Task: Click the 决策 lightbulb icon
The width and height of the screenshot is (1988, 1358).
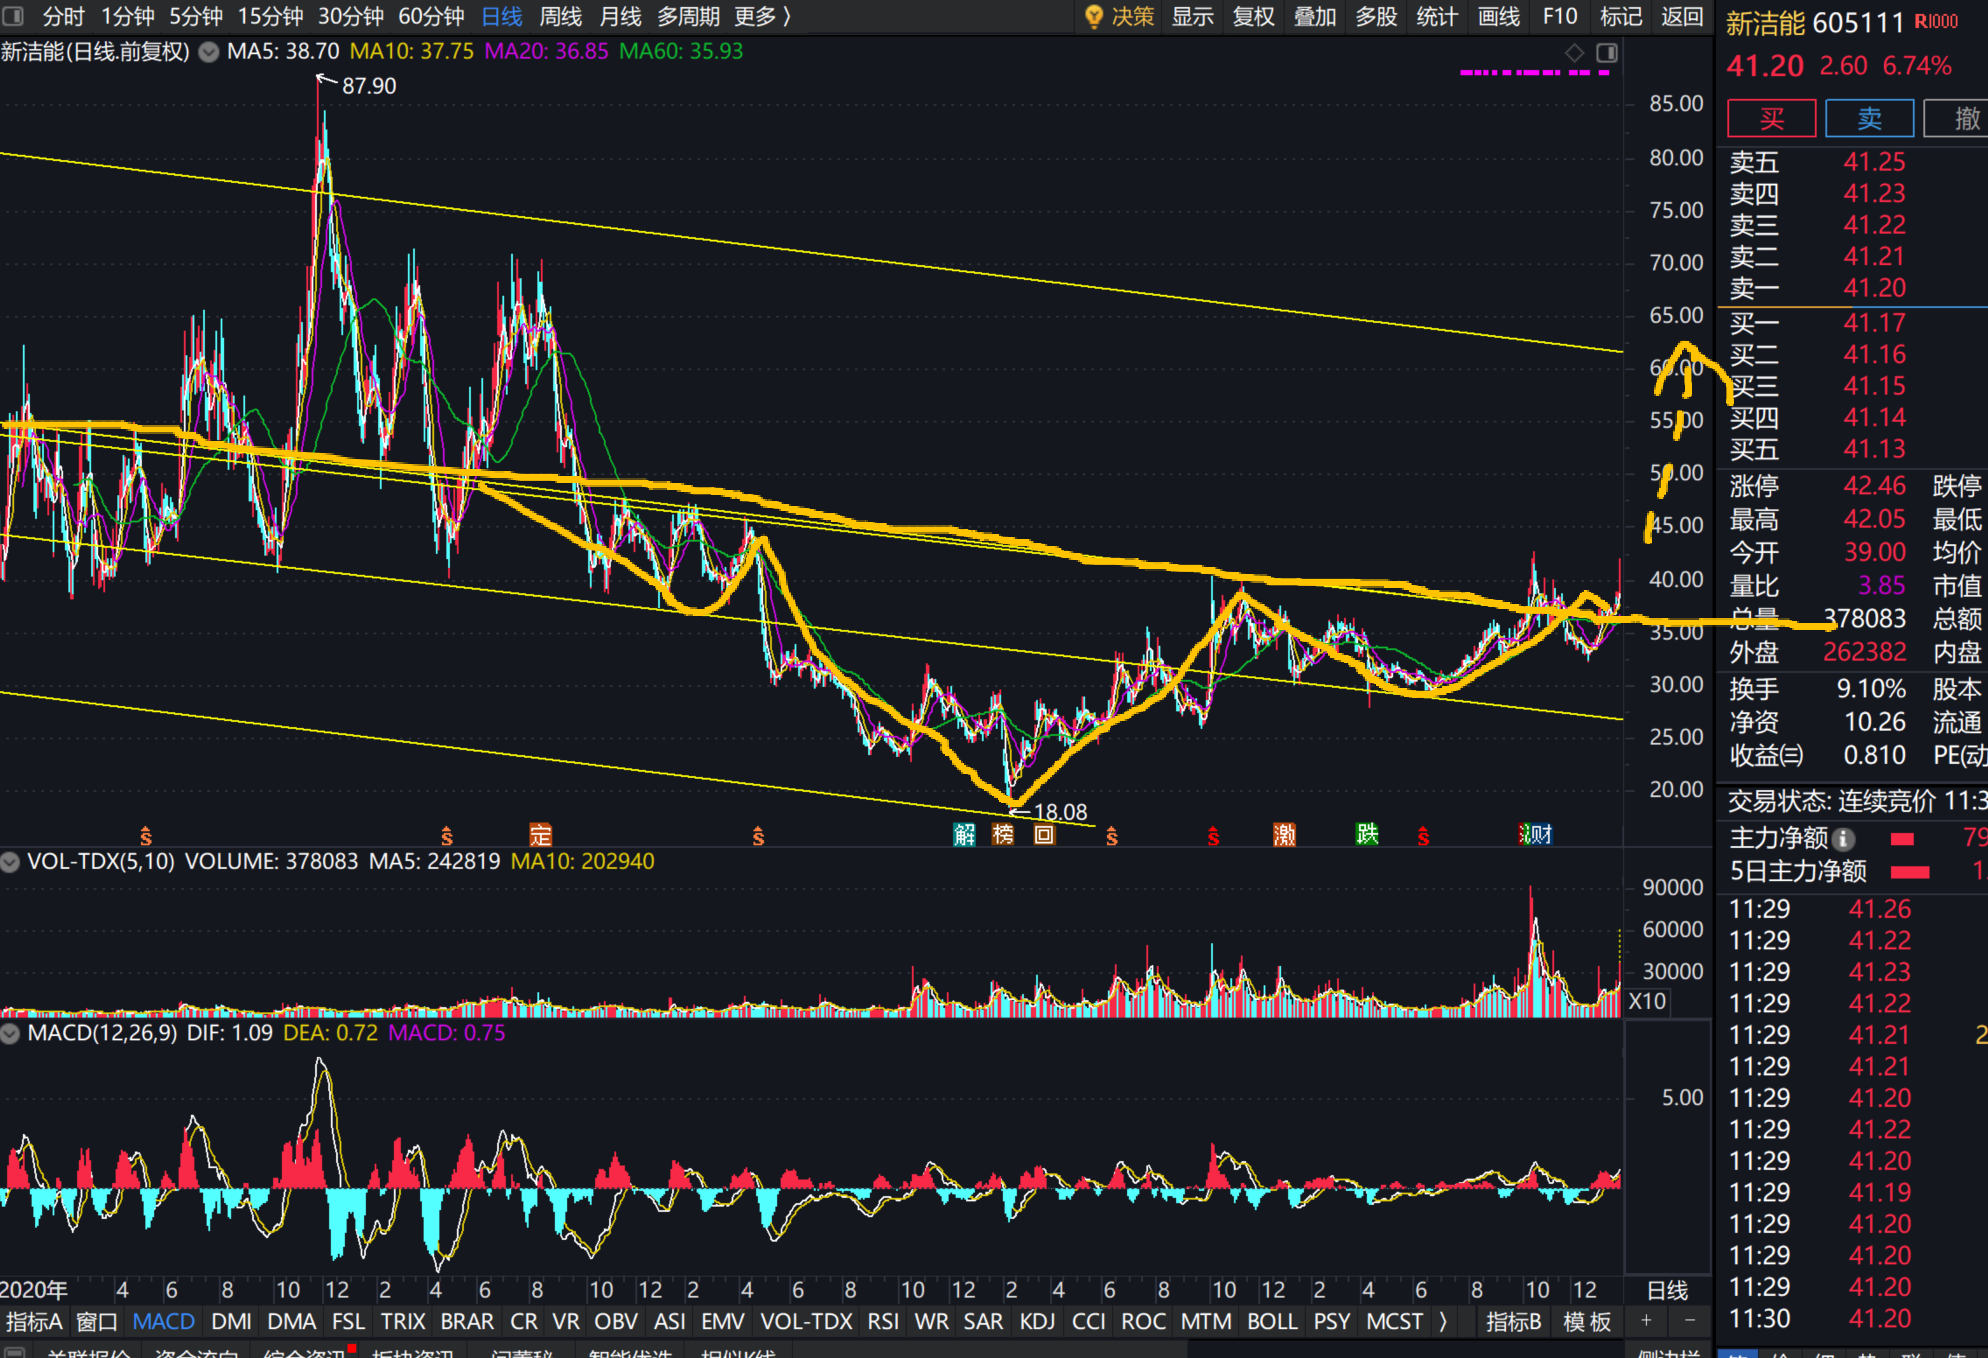Action: pos(1093,16)
